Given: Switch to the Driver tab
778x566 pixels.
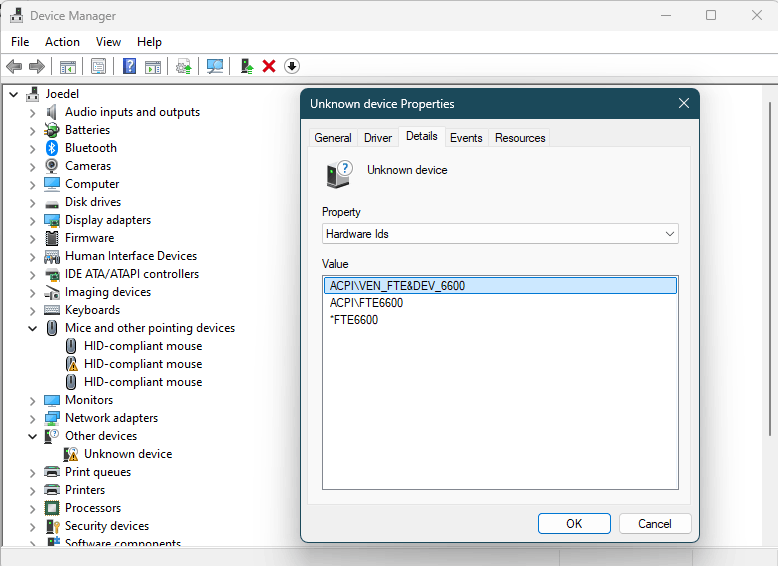Looking at the screenshot, I should point(378,137).
